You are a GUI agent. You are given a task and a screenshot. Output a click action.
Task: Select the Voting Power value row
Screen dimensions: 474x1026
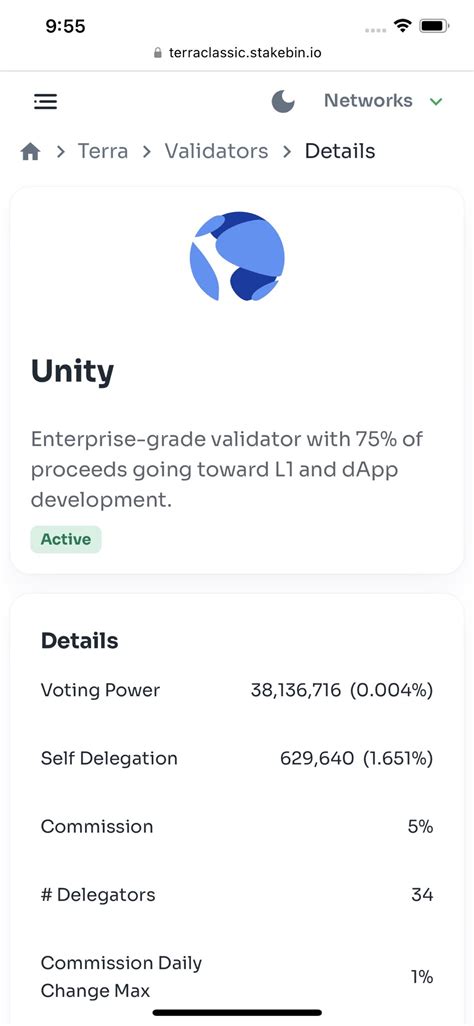click(x=237, y=690)
